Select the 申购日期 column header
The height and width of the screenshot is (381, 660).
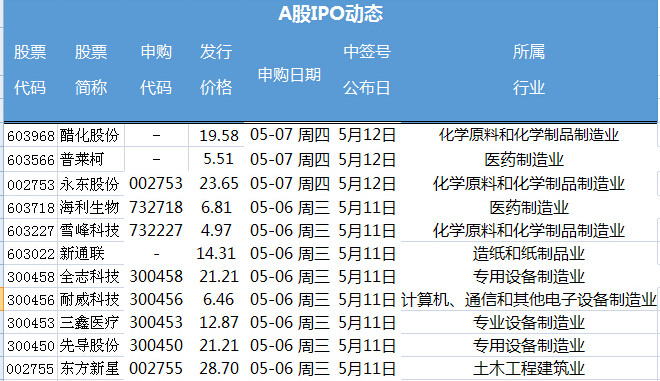pyautogui.click(x=289, y=75)
